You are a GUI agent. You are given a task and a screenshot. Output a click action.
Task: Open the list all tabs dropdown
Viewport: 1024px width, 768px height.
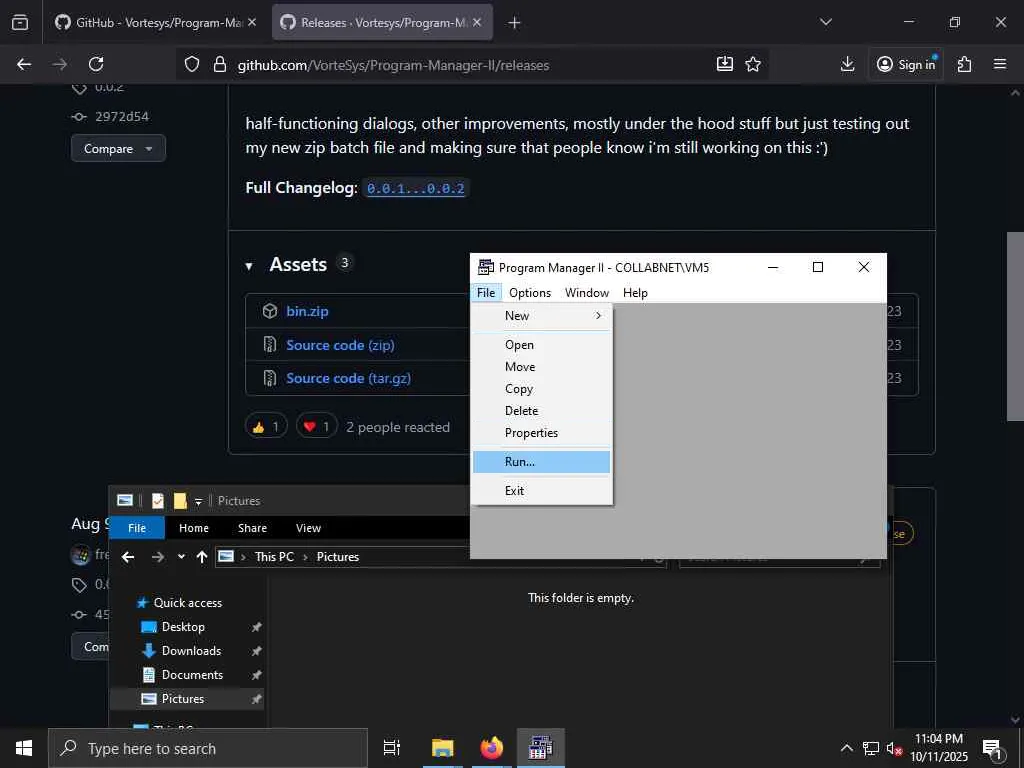825,22
